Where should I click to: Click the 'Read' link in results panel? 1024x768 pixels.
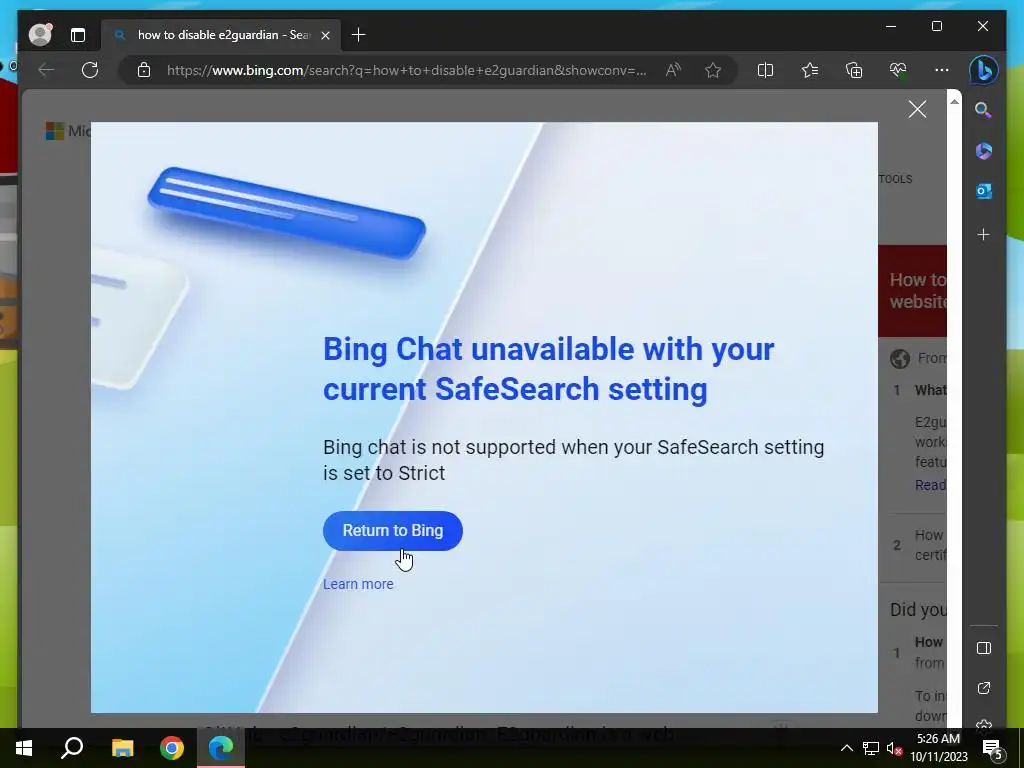[x=931, y=485]
